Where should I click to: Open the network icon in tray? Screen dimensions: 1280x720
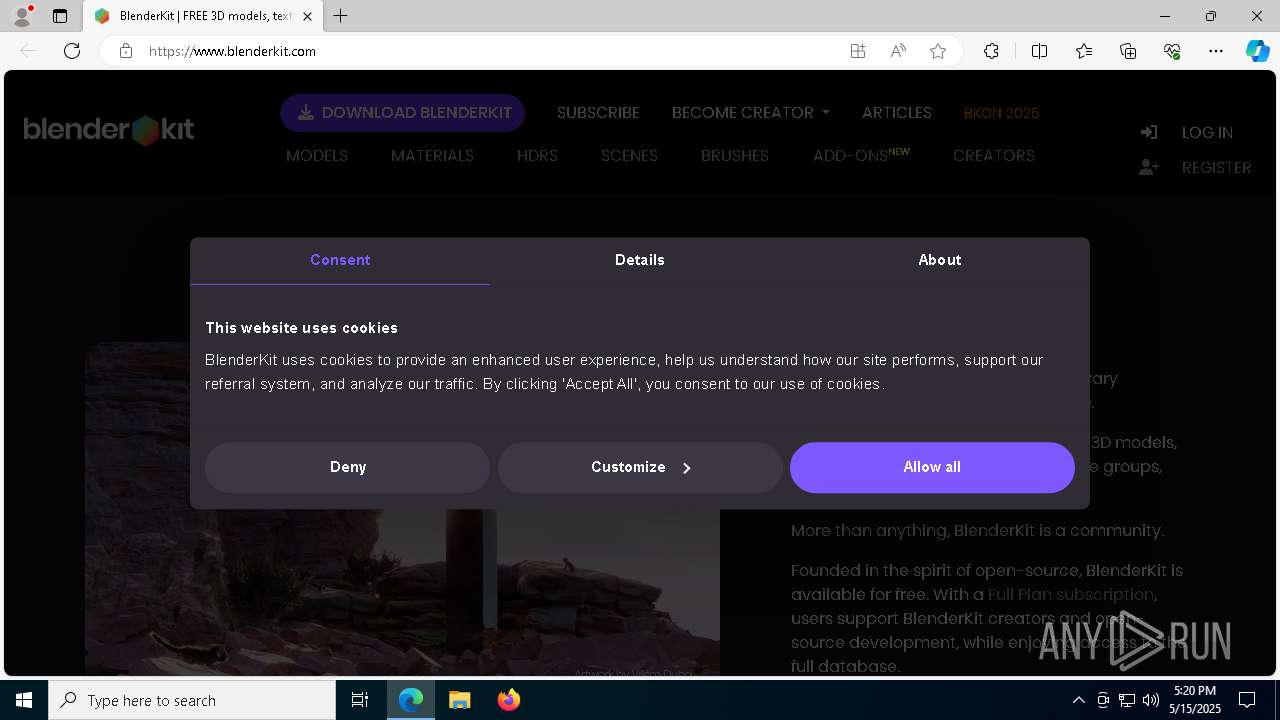coord(1127,700)
